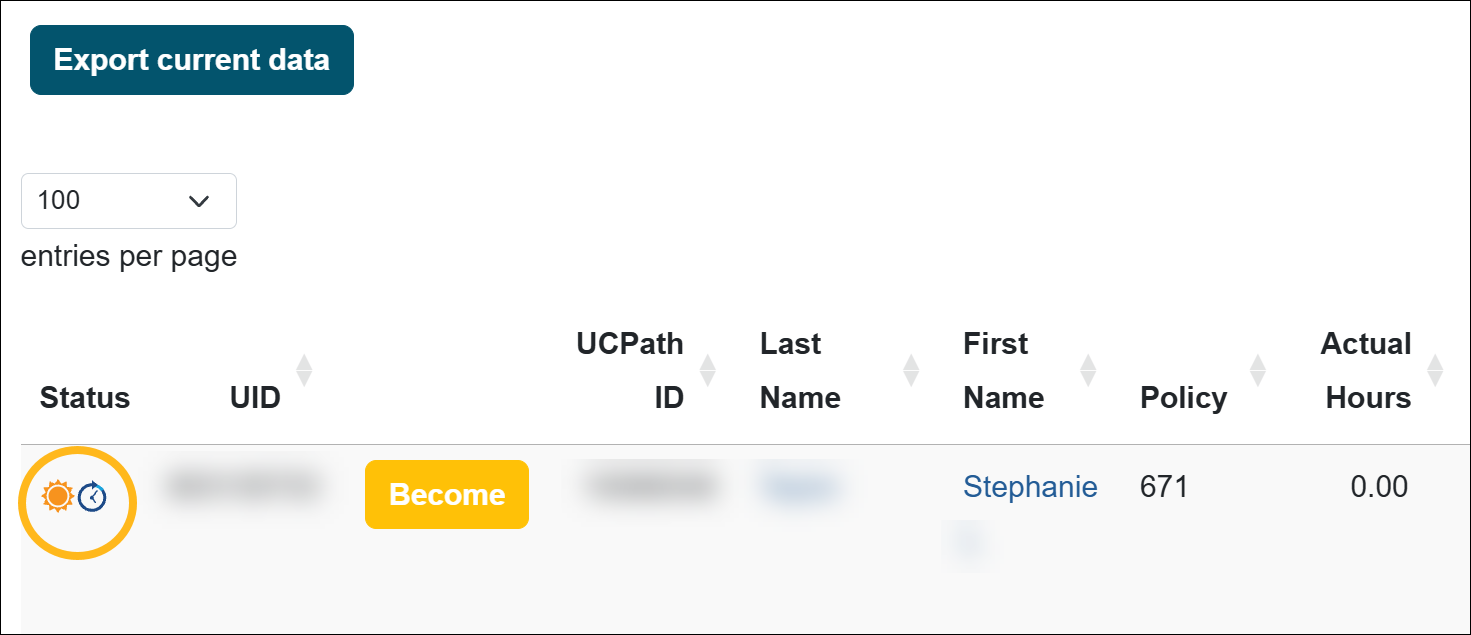Screen dimensions: 1471x635
Task: Click the chevron arrow beside 100
Action: point(199,201)
